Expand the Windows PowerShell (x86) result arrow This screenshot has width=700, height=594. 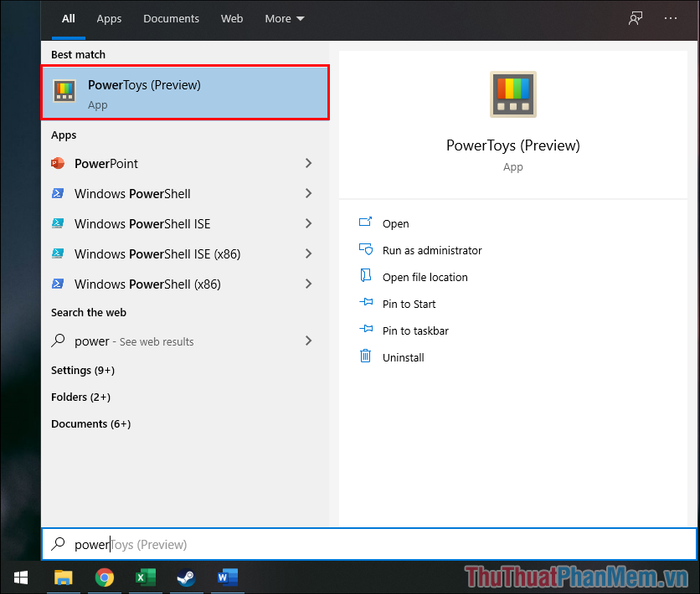[308, 283]
